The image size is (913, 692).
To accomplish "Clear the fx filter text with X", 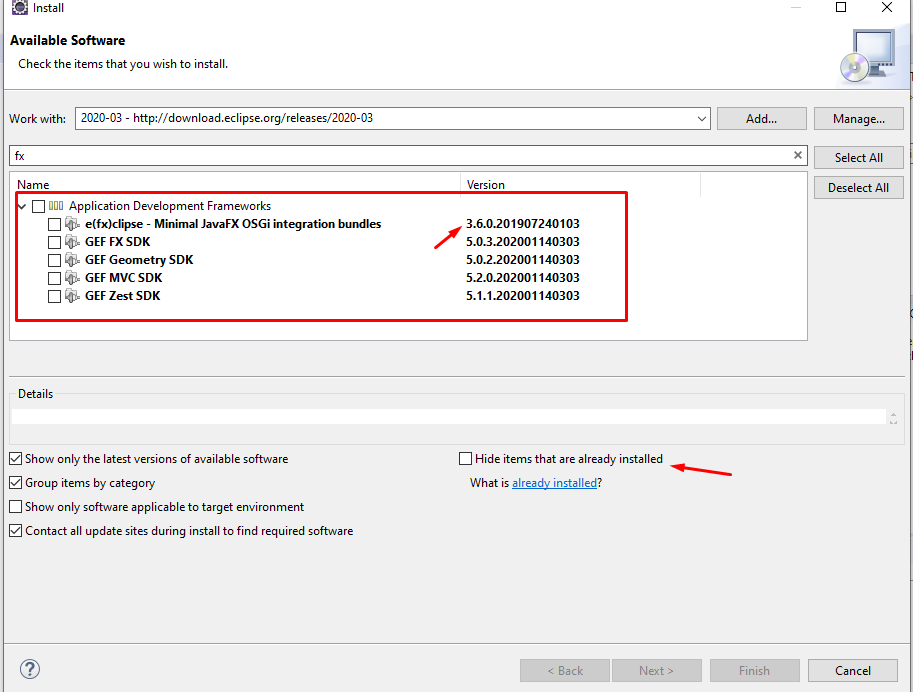I will 798,155.
